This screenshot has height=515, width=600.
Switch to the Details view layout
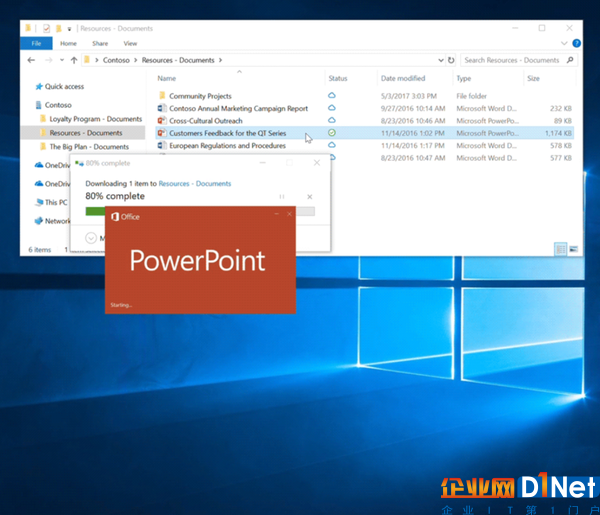point(561,249)
